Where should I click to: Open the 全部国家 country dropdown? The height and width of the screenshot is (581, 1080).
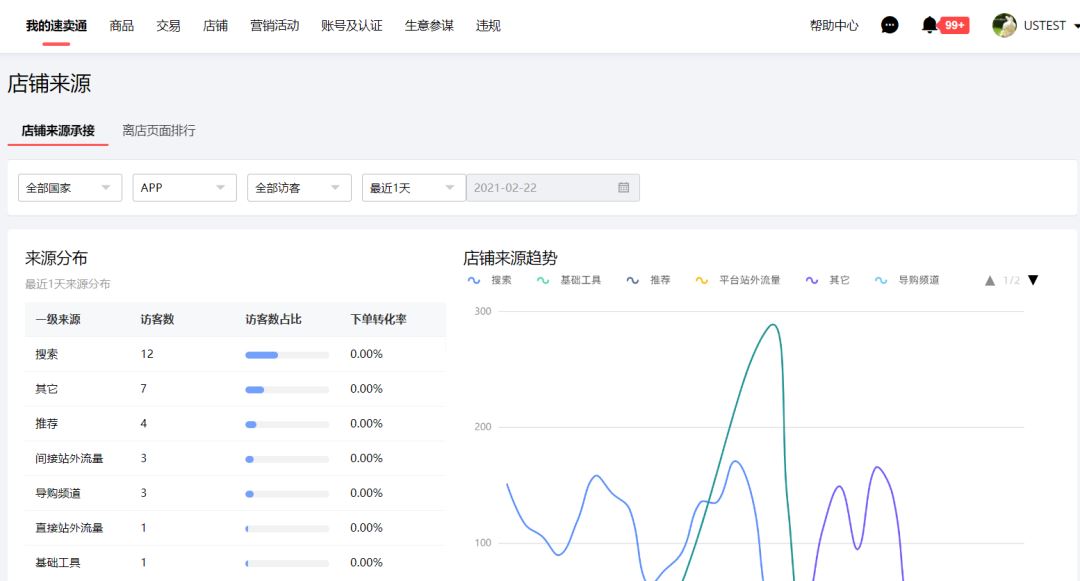70,187
